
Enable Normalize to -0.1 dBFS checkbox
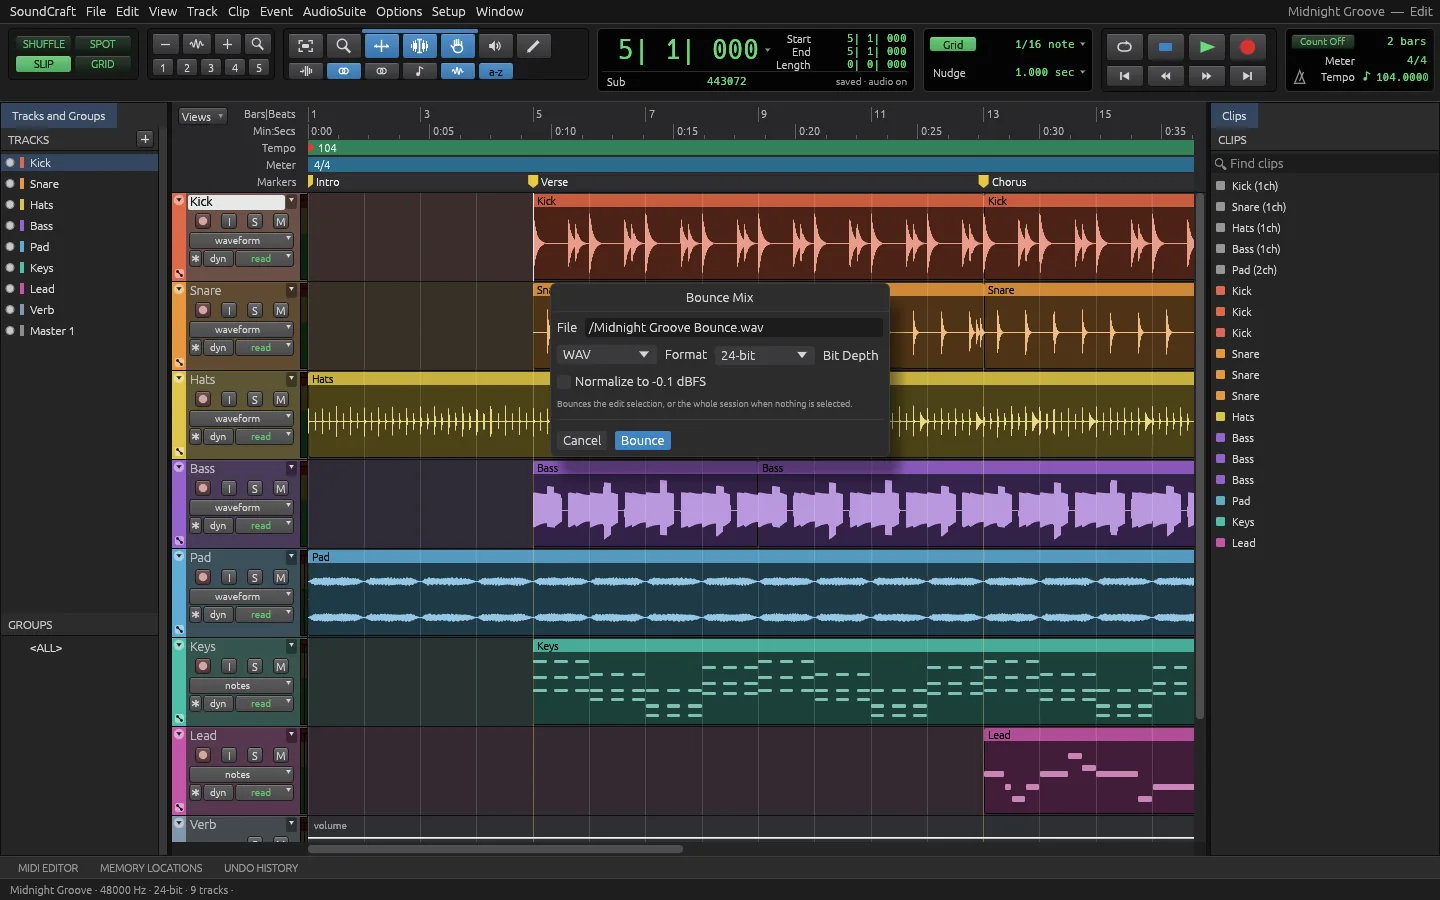564,382
